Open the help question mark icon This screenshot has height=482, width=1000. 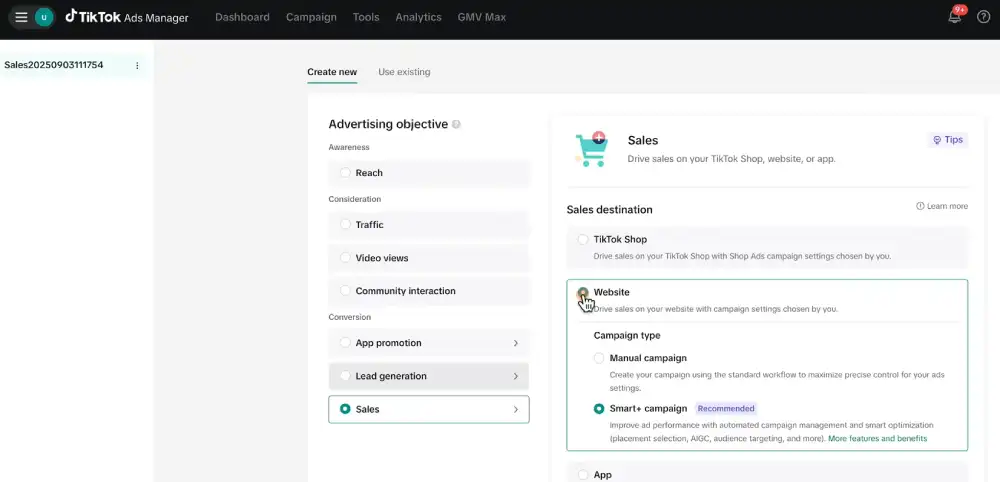pyautogui.click(x=983, y=17)
